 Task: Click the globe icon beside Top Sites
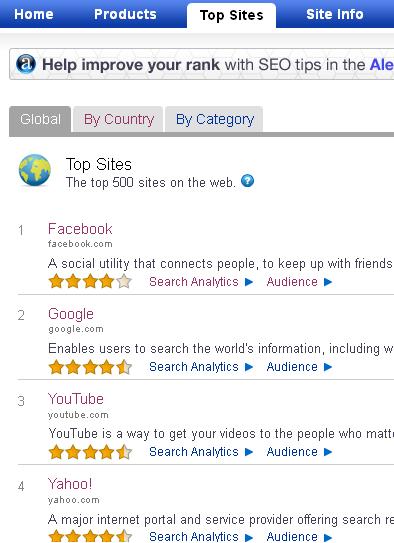coord(35,170)
